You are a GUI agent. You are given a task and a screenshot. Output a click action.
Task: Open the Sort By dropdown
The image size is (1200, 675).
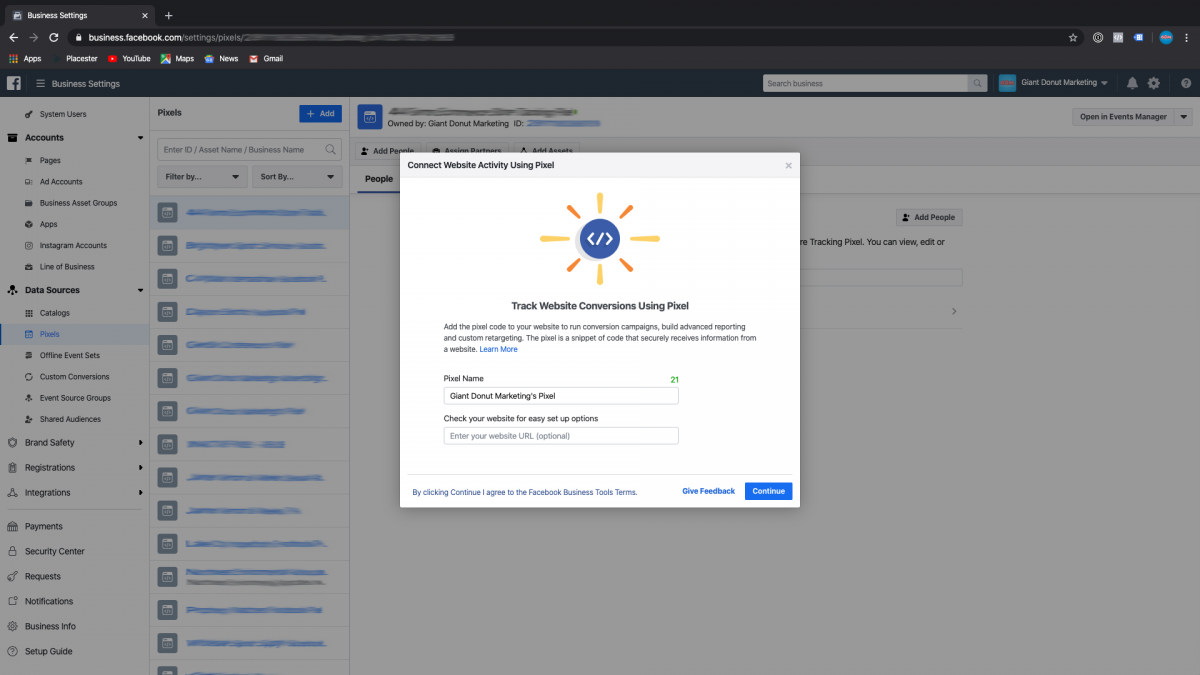[x=297, y=176]
